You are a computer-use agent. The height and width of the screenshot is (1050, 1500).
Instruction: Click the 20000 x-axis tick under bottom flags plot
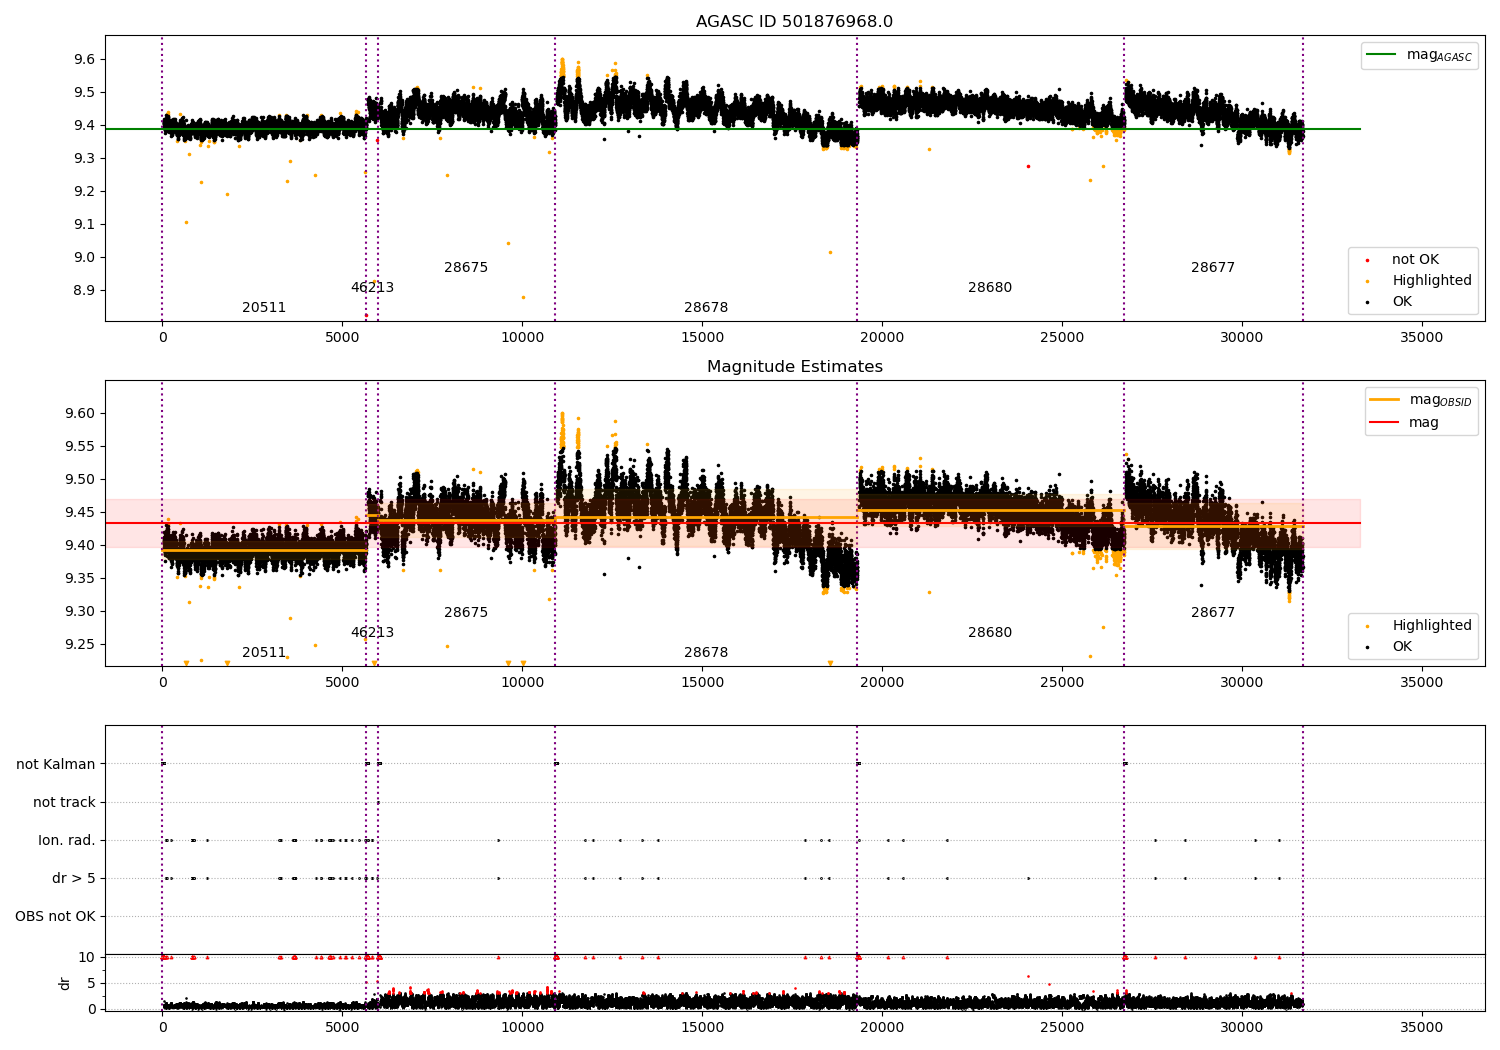pyautogui.click(x=882, y=1027)
